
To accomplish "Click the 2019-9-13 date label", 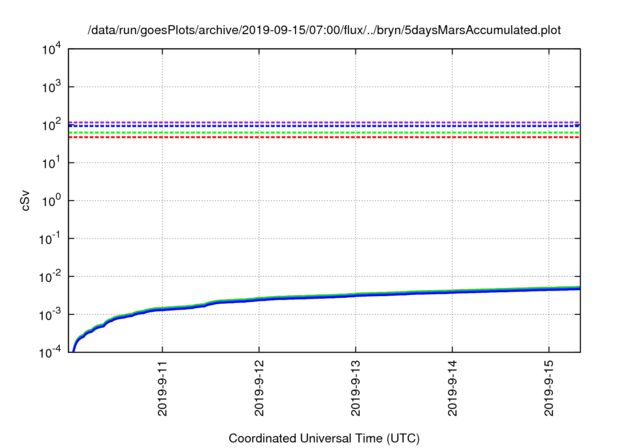I will [356, 388].
